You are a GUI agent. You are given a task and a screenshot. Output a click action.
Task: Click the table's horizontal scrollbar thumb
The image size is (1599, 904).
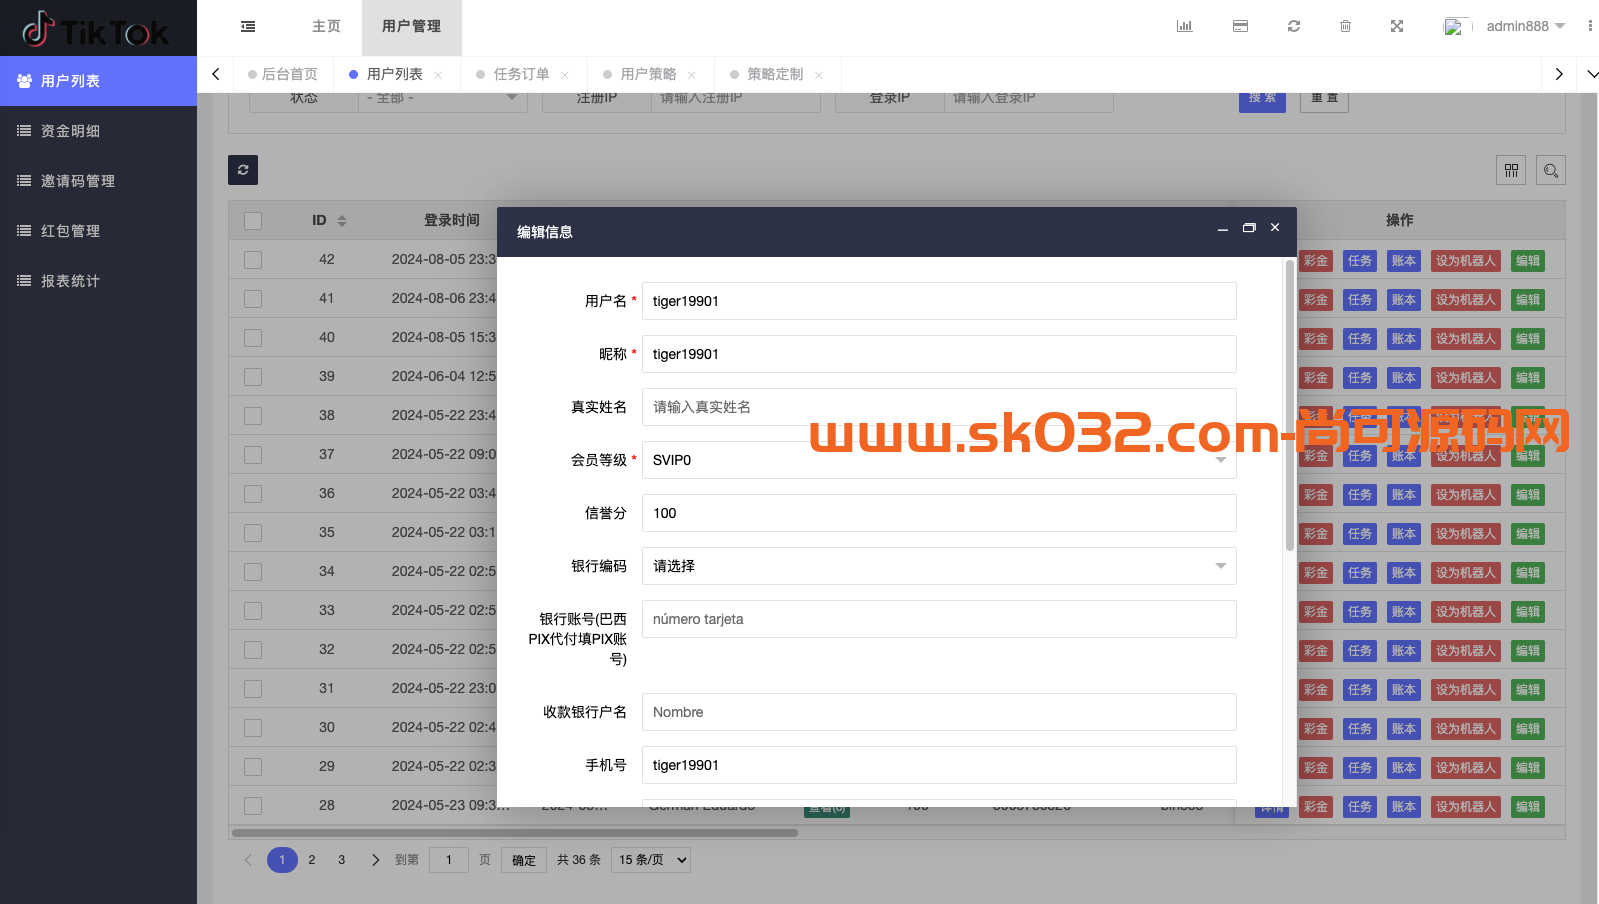pyautogui.click(x=515, y=832)
